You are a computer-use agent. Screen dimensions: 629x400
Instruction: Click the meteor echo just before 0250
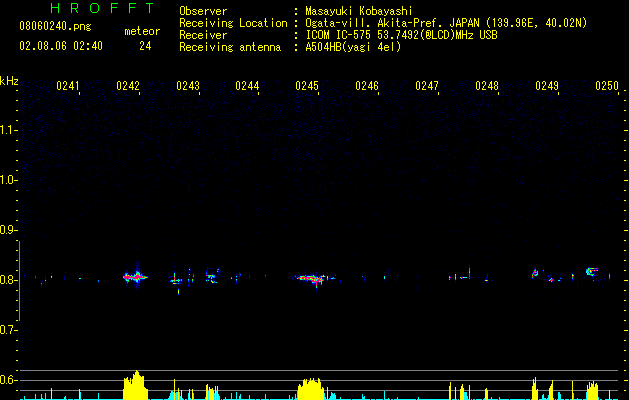[592, 272]
